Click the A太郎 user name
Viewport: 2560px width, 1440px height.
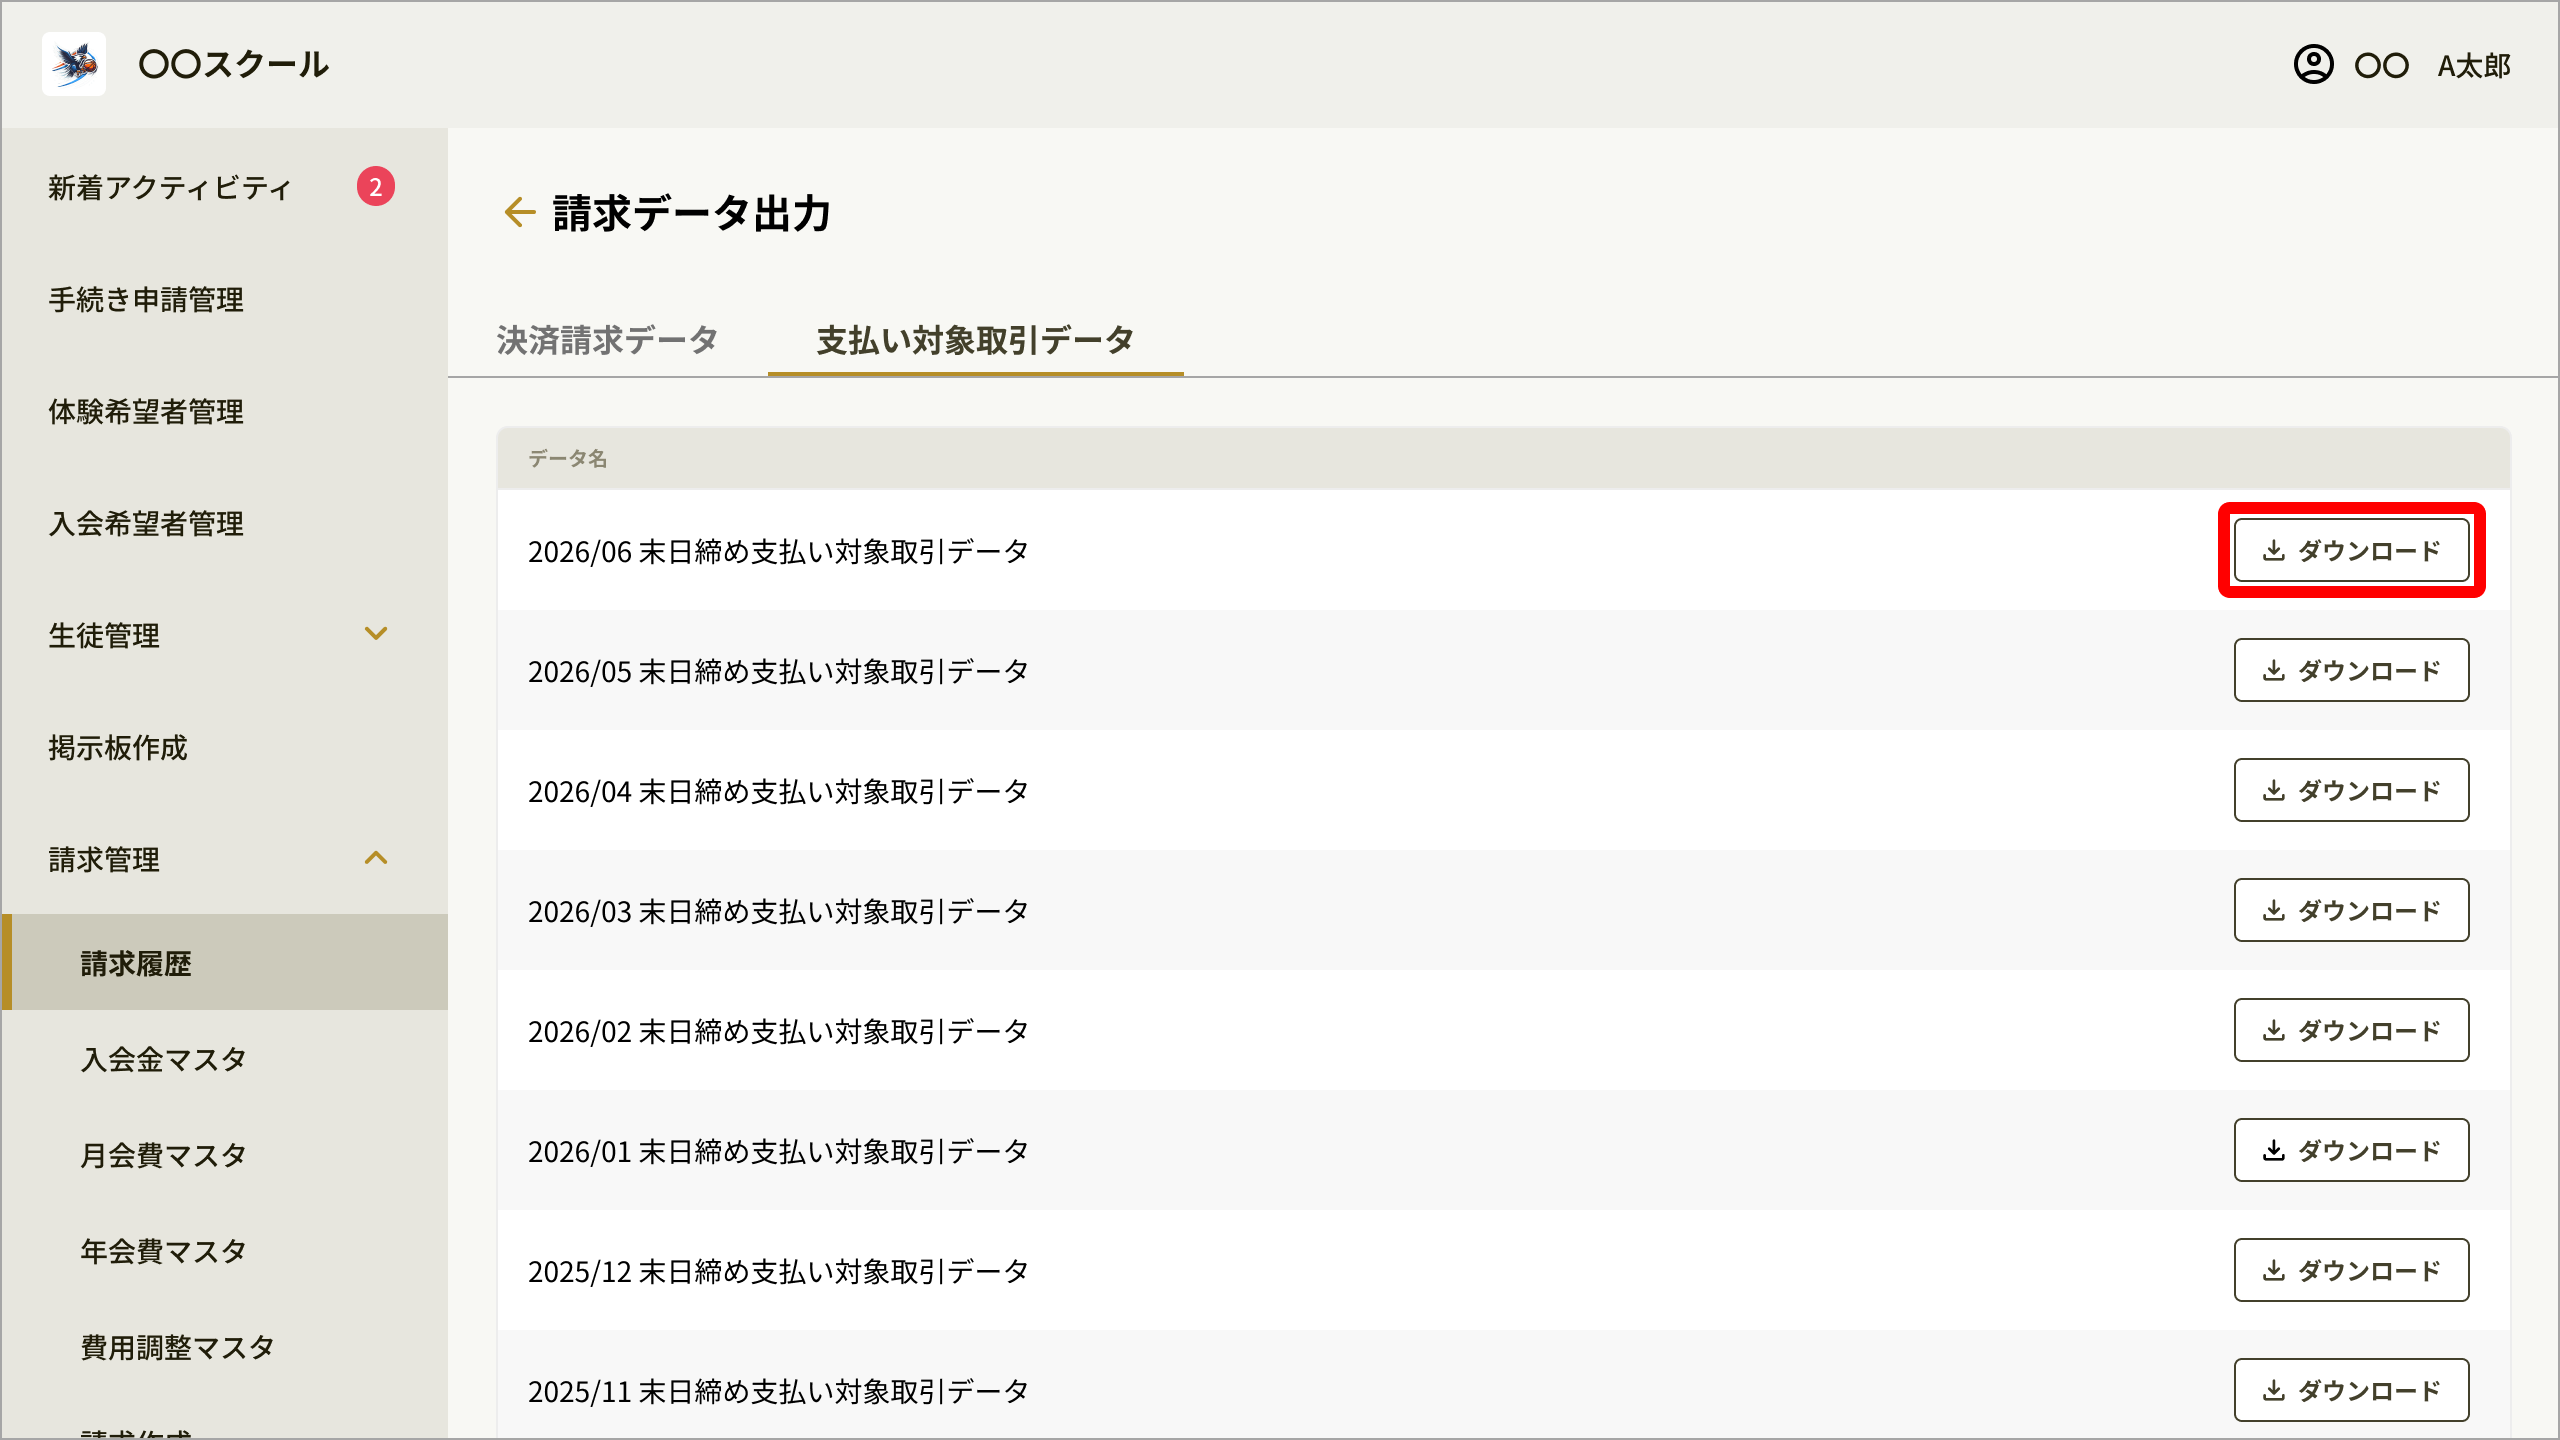tap(2474, 66)
